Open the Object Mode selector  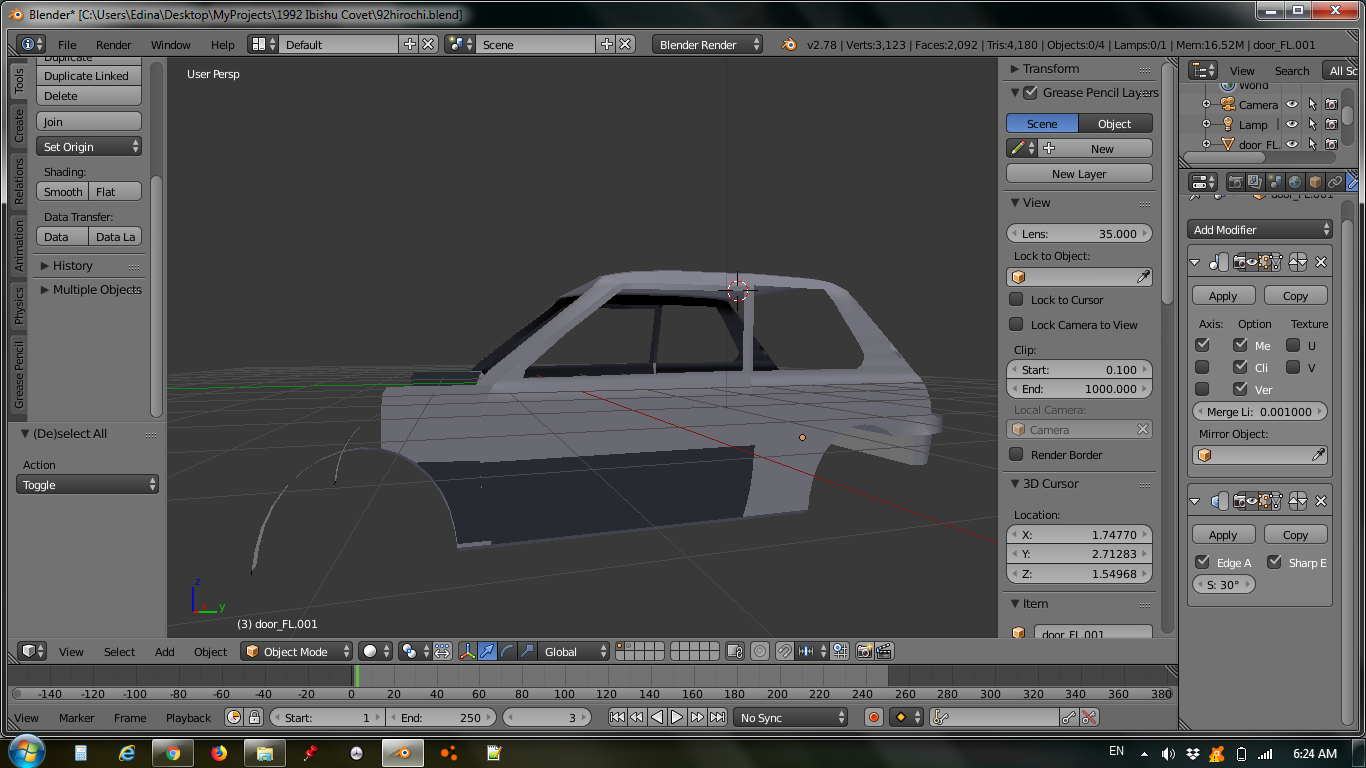tap(297, 651)
